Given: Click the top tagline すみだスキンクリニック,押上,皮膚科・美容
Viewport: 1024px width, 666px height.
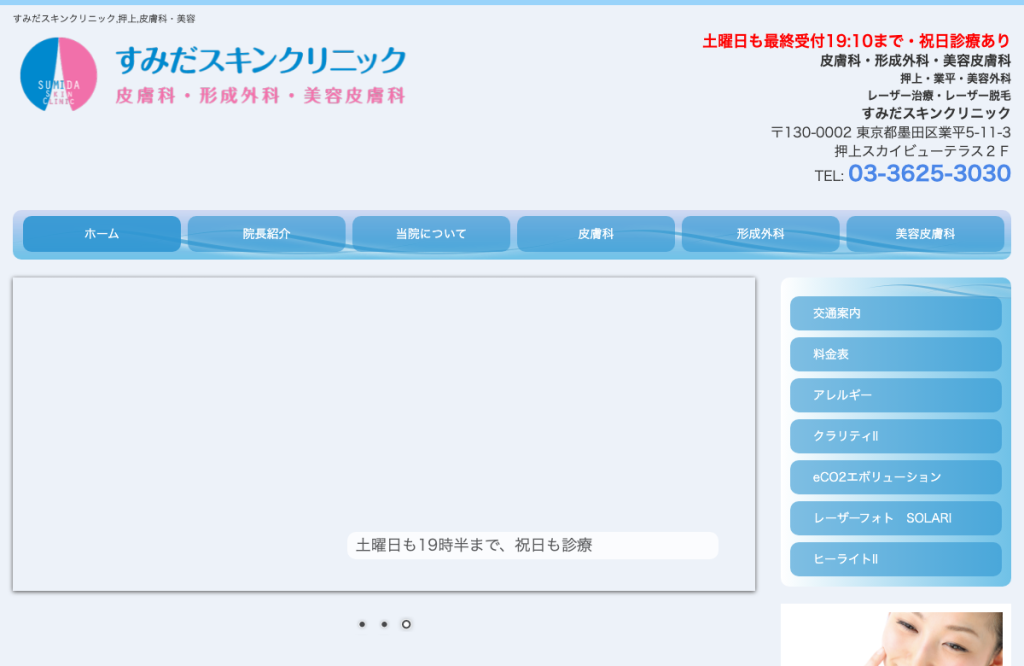Looking at the screenshot, I should click(x=104, y=19).
